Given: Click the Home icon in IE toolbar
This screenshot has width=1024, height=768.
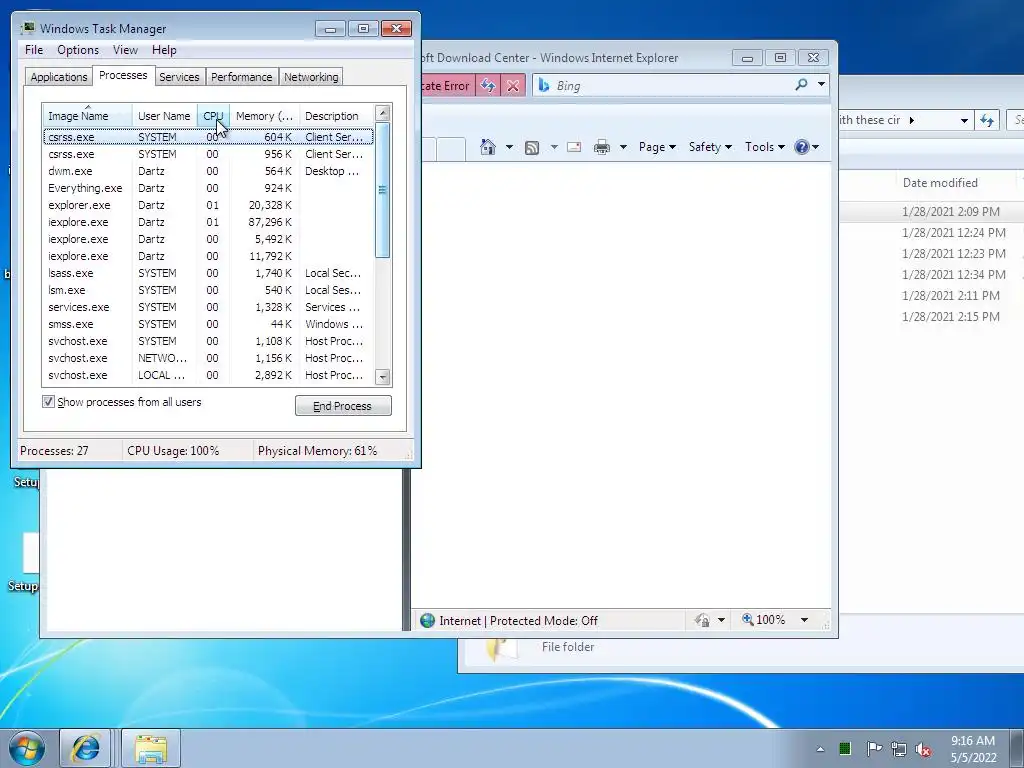Looking at the screenshot, I should click(x=488, y=147).
